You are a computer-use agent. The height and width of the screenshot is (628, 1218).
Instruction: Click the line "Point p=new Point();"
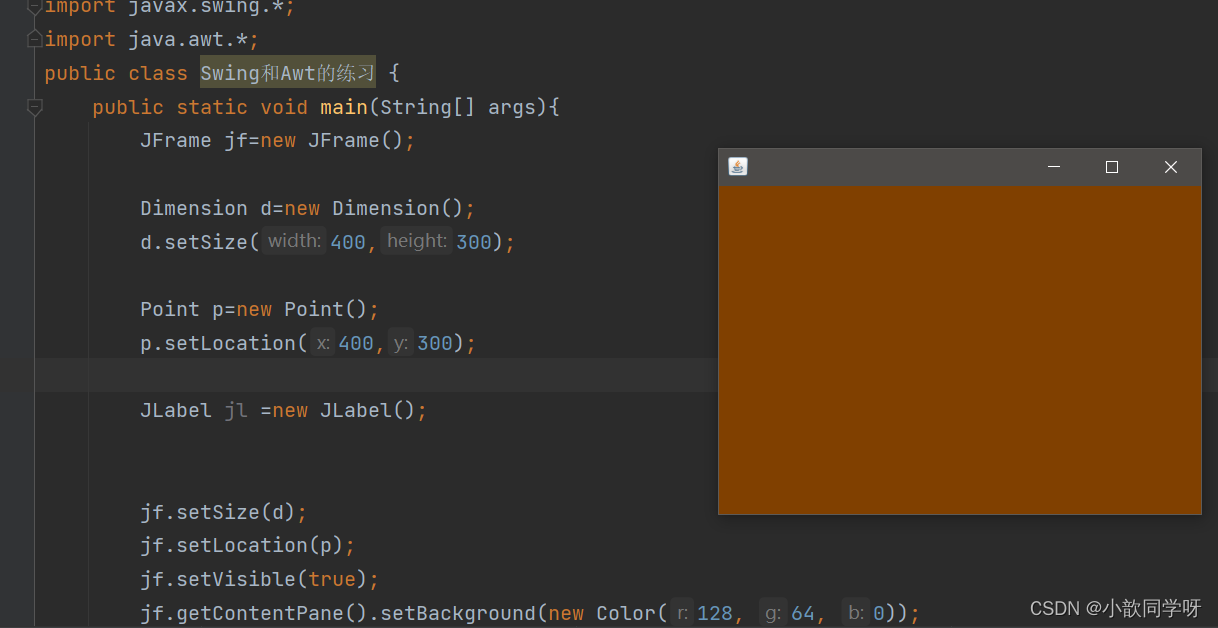[260, 309]
